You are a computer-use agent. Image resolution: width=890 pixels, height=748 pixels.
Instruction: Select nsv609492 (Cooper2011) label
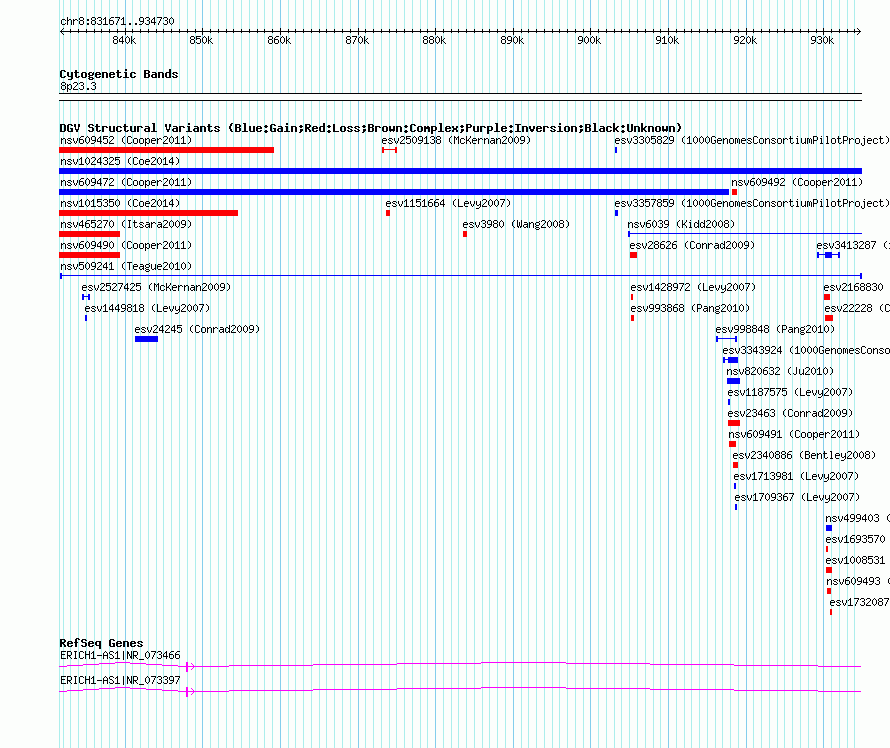click(x=797, y=182)
